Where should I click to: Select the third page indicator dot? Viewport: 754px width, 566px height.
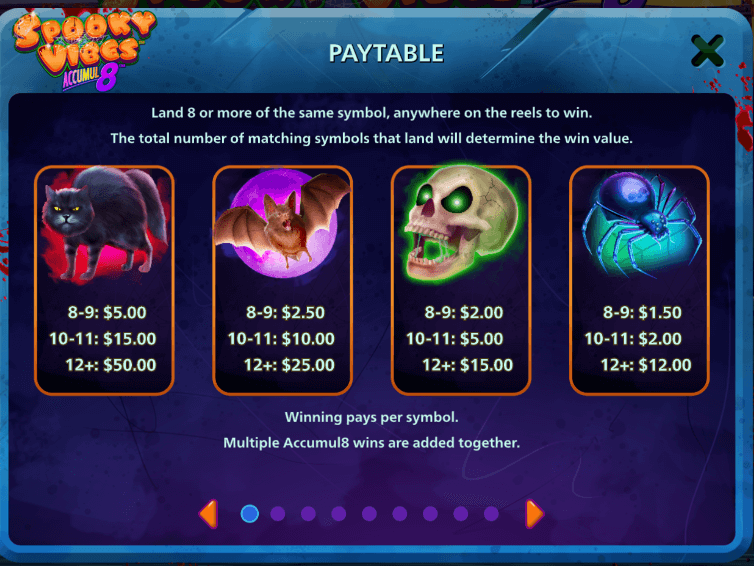[x=308, y=514]
